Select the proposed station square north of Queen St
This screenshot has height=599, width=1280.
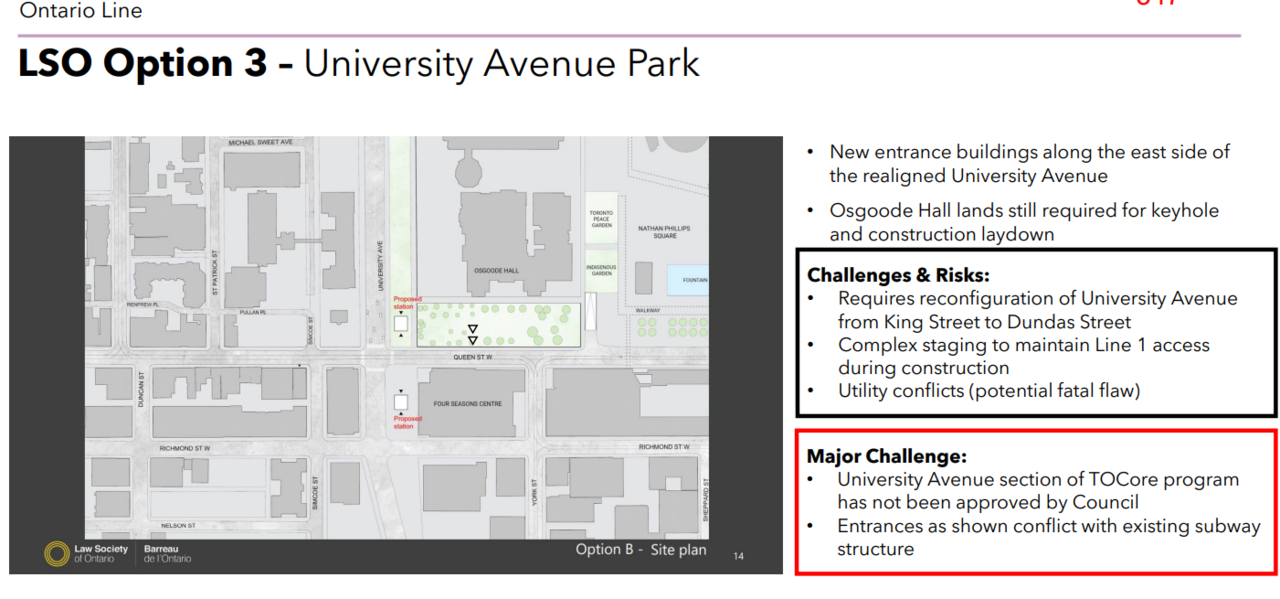[x=401, y=323]
